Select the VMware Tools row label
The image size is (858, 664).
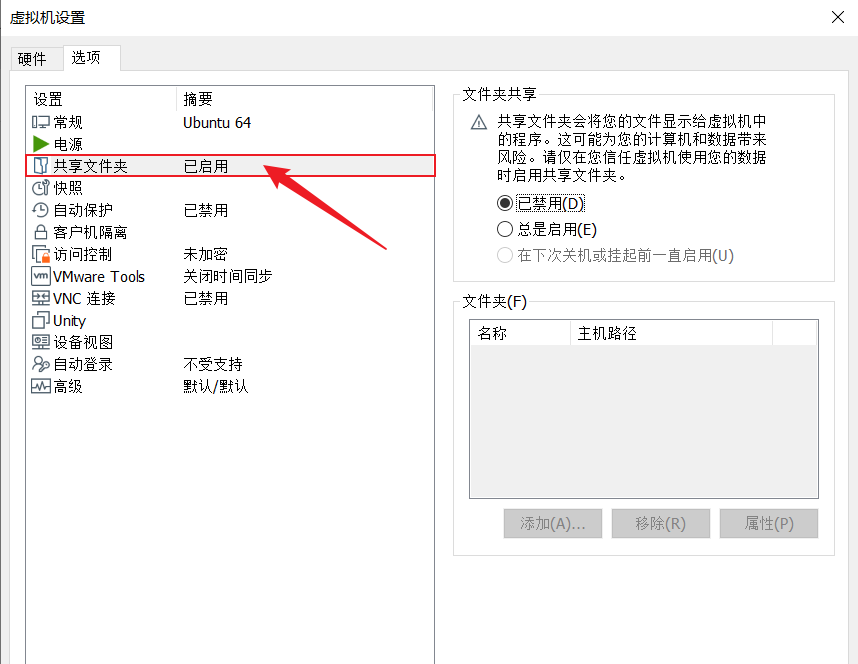99,276
